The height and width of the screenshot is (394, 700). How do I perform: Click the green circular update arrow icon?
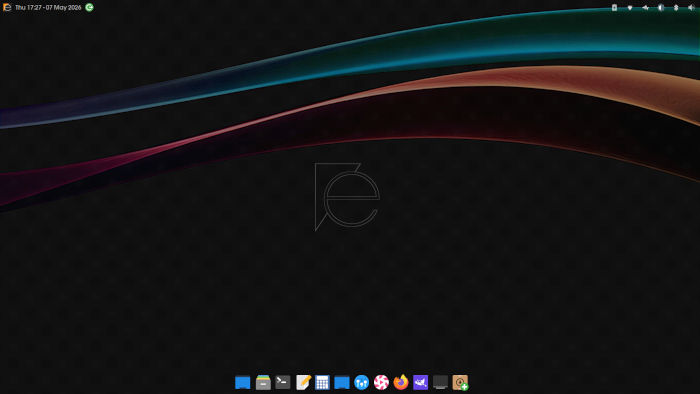89,7
